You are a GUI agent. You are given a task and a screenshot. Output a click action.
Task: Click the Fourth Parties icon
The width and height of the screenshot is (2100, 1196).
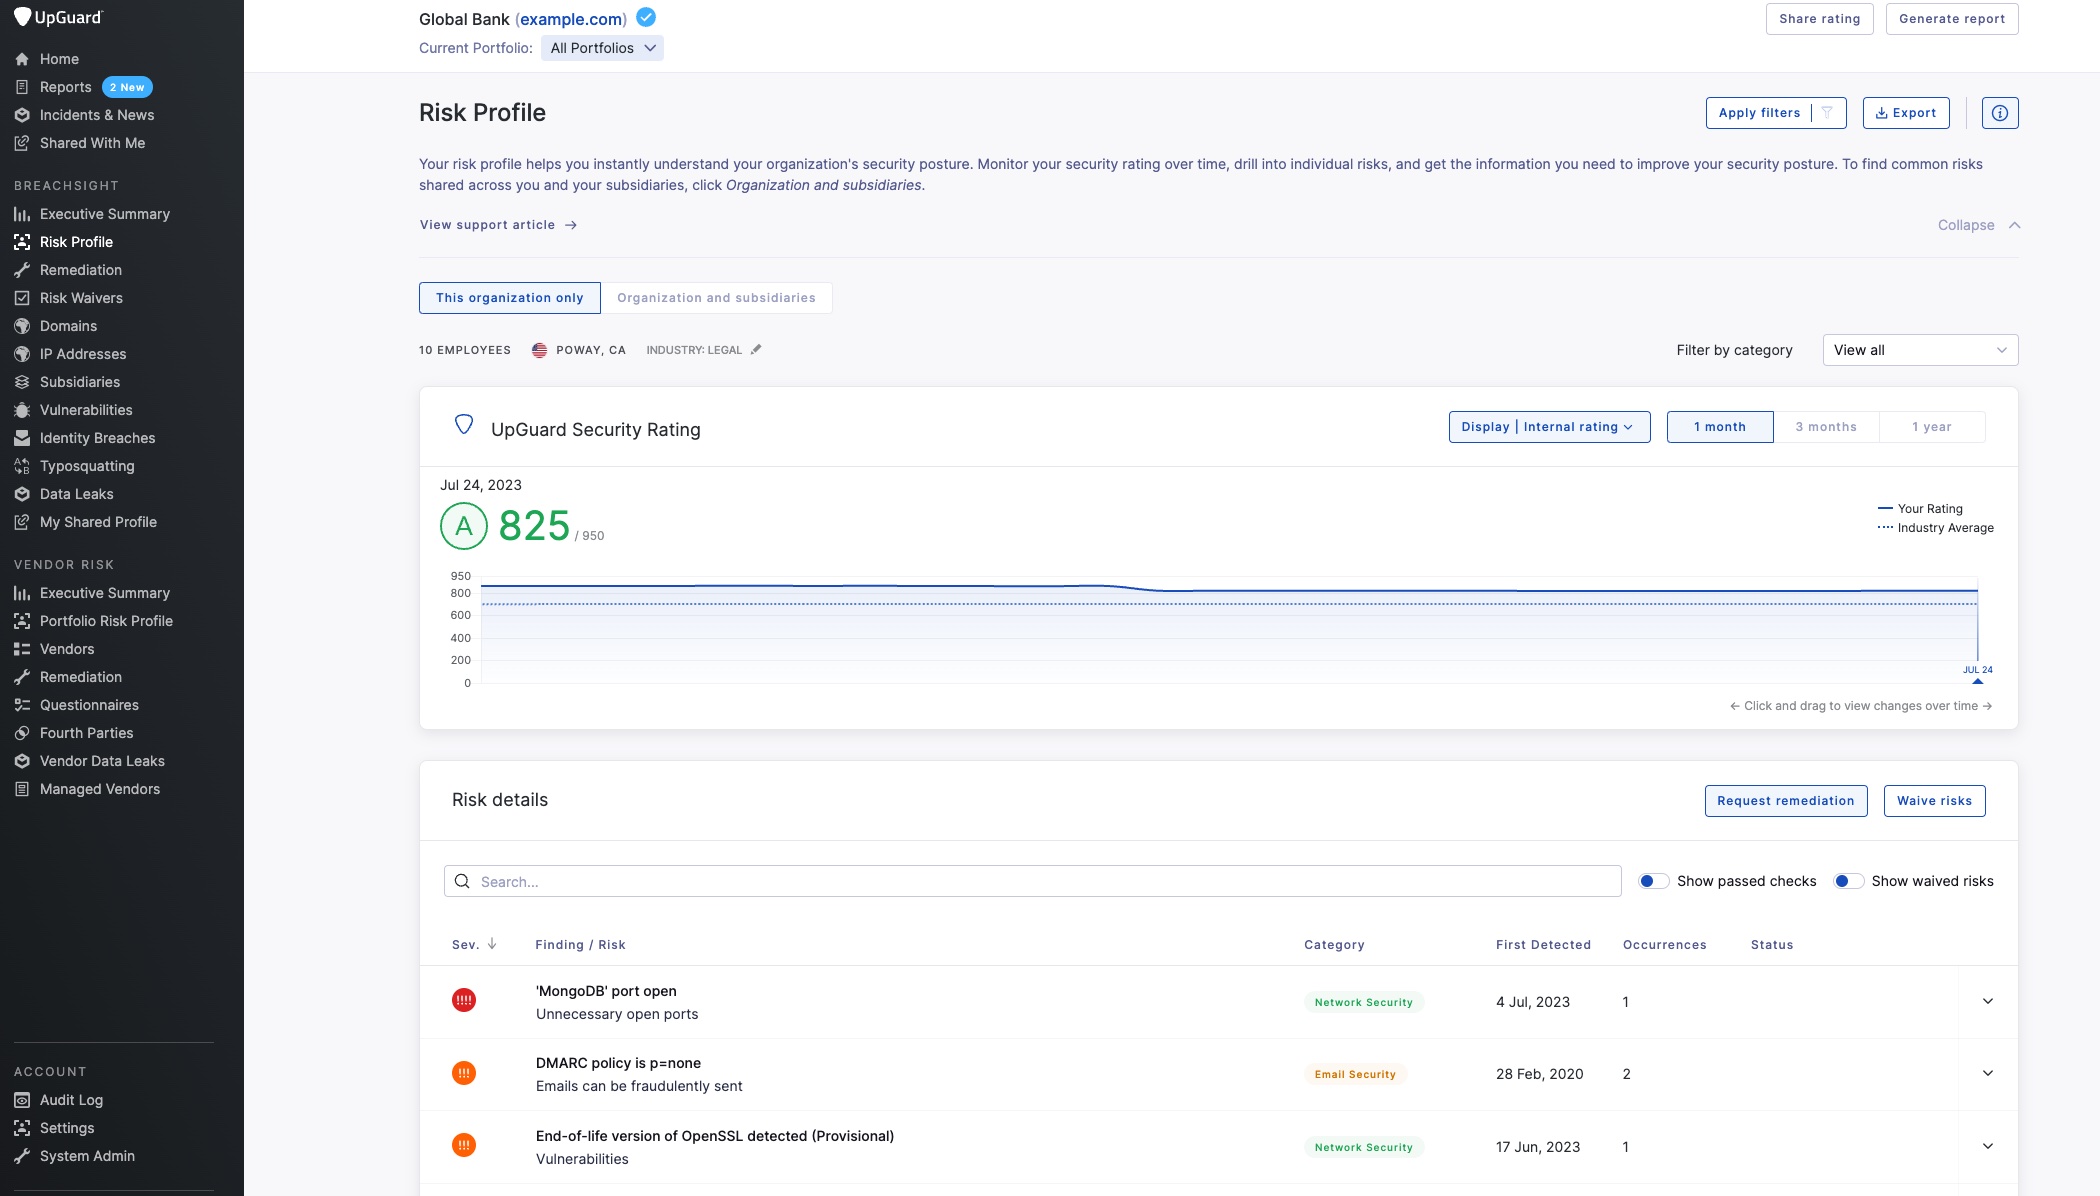pos(22,733)
